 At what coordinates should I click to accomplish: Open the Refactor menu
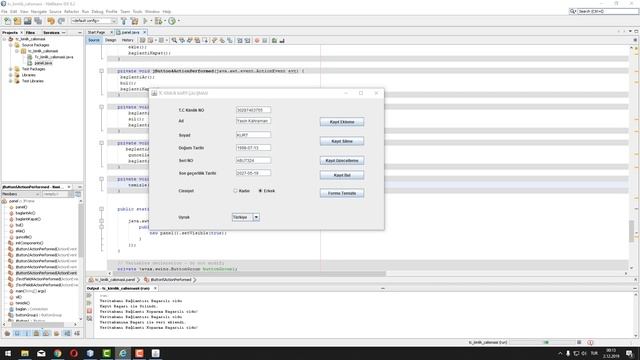point(71,11)
